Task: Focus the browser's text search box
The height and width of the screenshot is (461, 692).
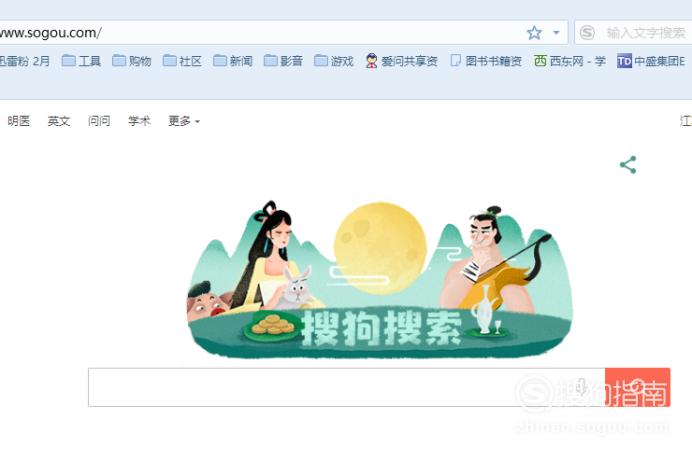Action: [x=645, y=33]
